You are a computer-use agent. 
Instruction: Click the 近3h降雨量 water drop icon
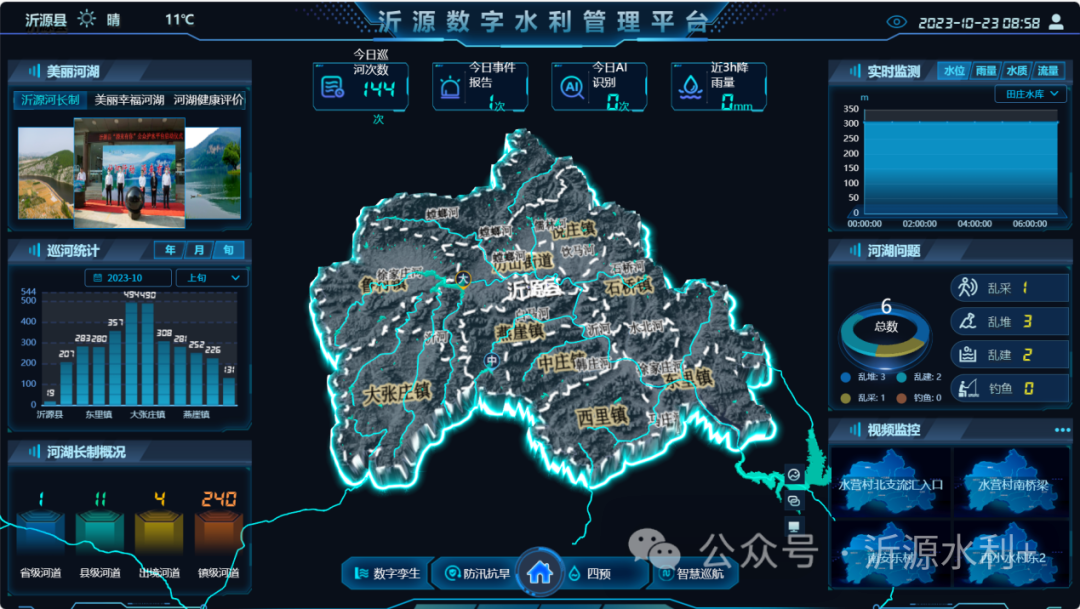(x=690, y=88)
